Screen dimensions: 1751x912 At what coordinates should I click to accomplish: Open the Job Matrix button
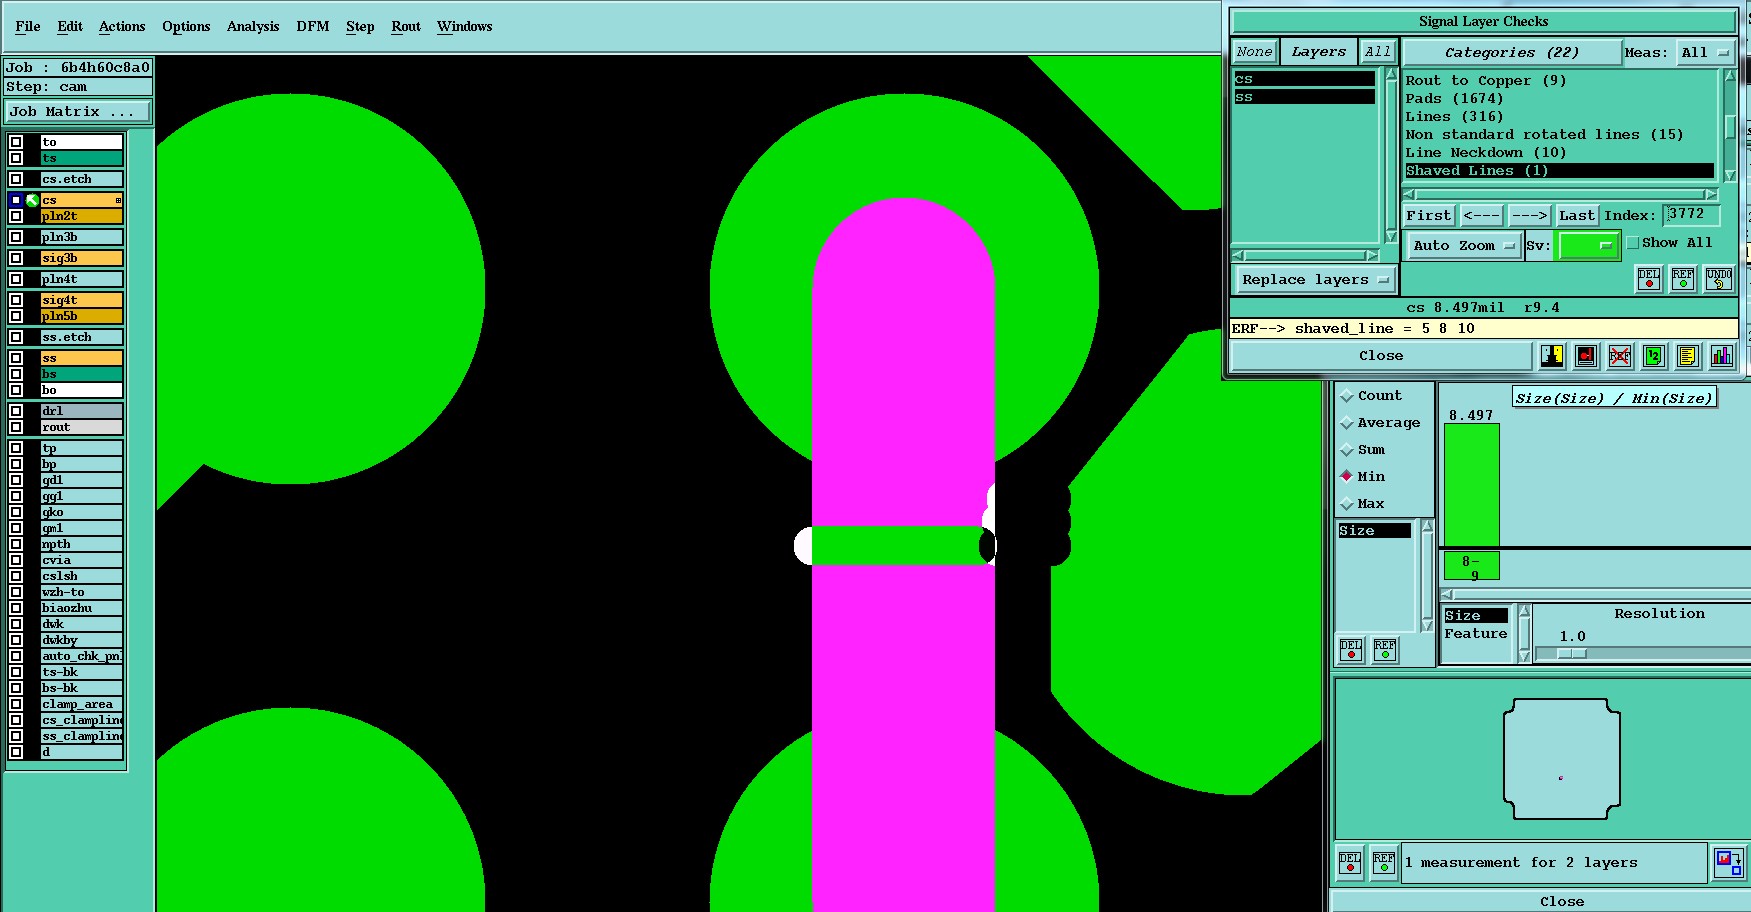pos(78,112)
